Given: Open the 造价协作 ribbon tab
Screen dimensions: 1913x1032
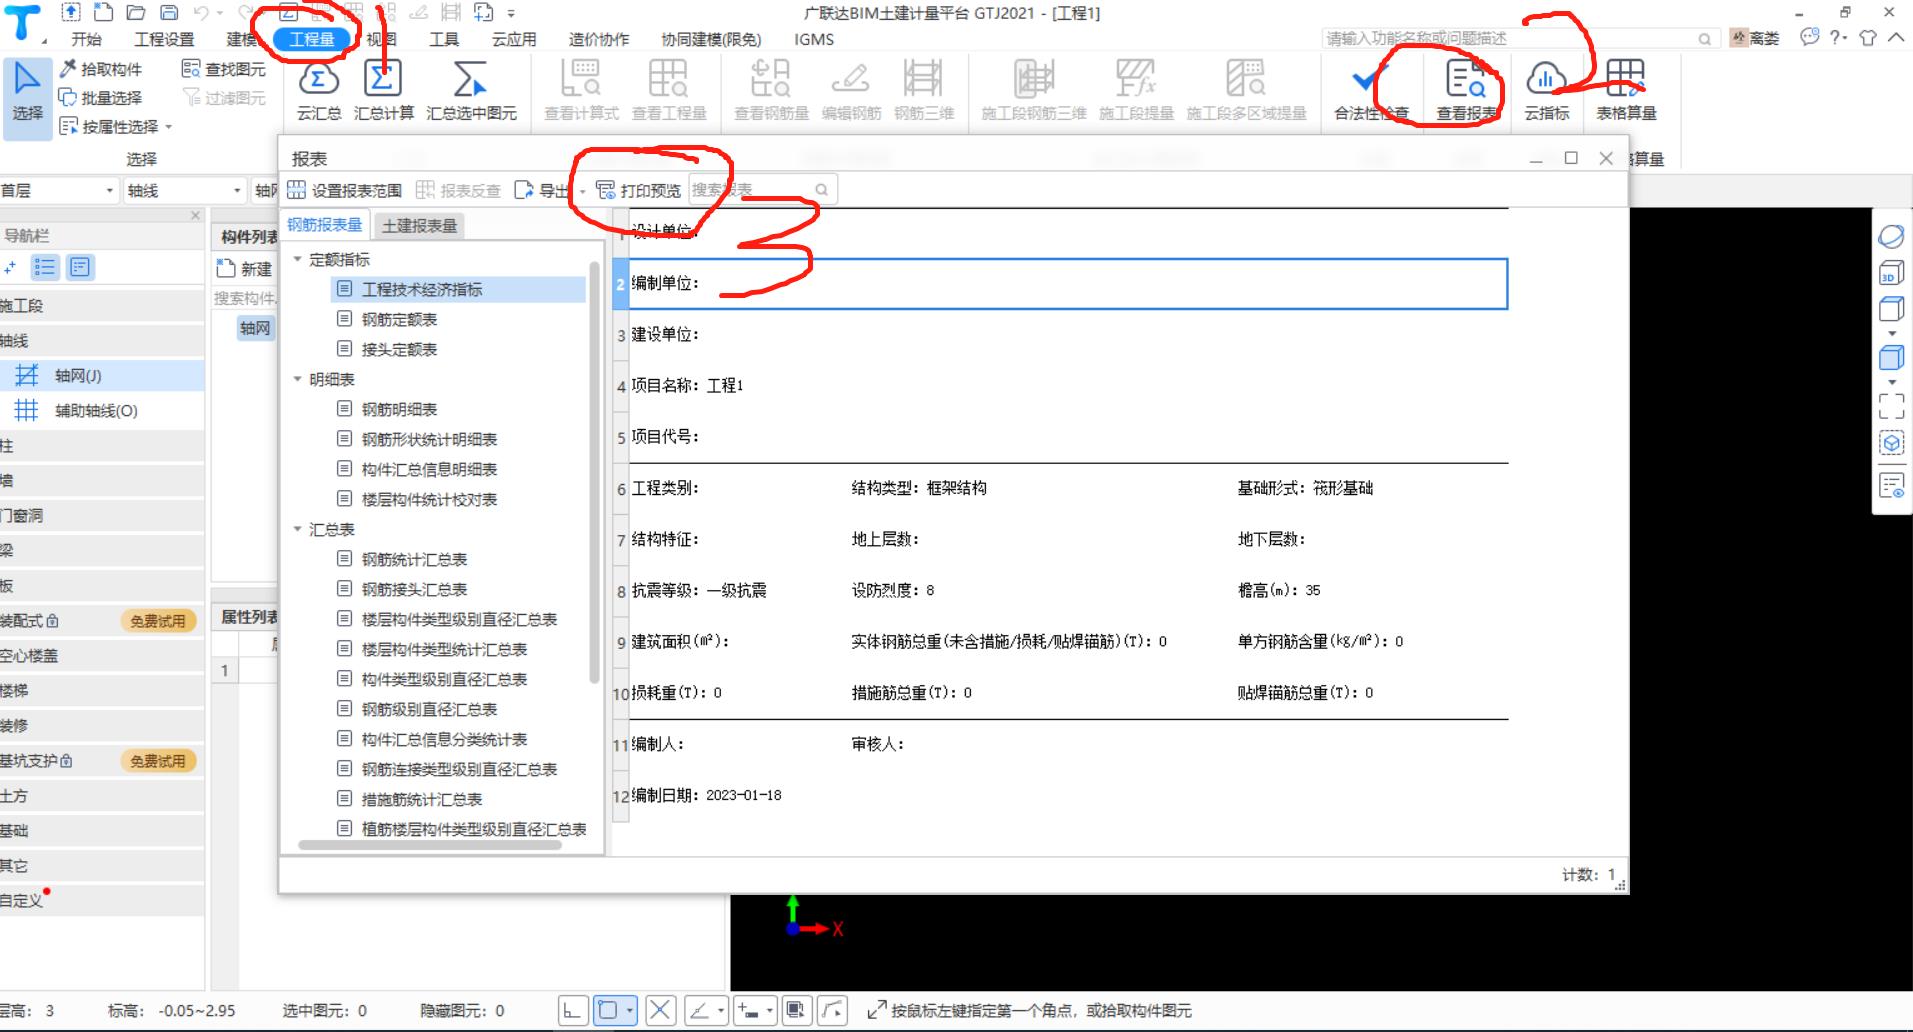Looking at the screenshot, I should [x=599, y=39].
